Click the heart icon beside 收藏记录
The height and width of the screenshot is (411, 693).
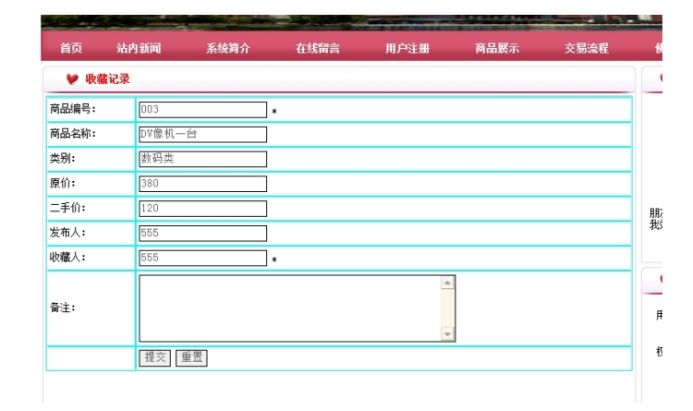pos(72,79)
